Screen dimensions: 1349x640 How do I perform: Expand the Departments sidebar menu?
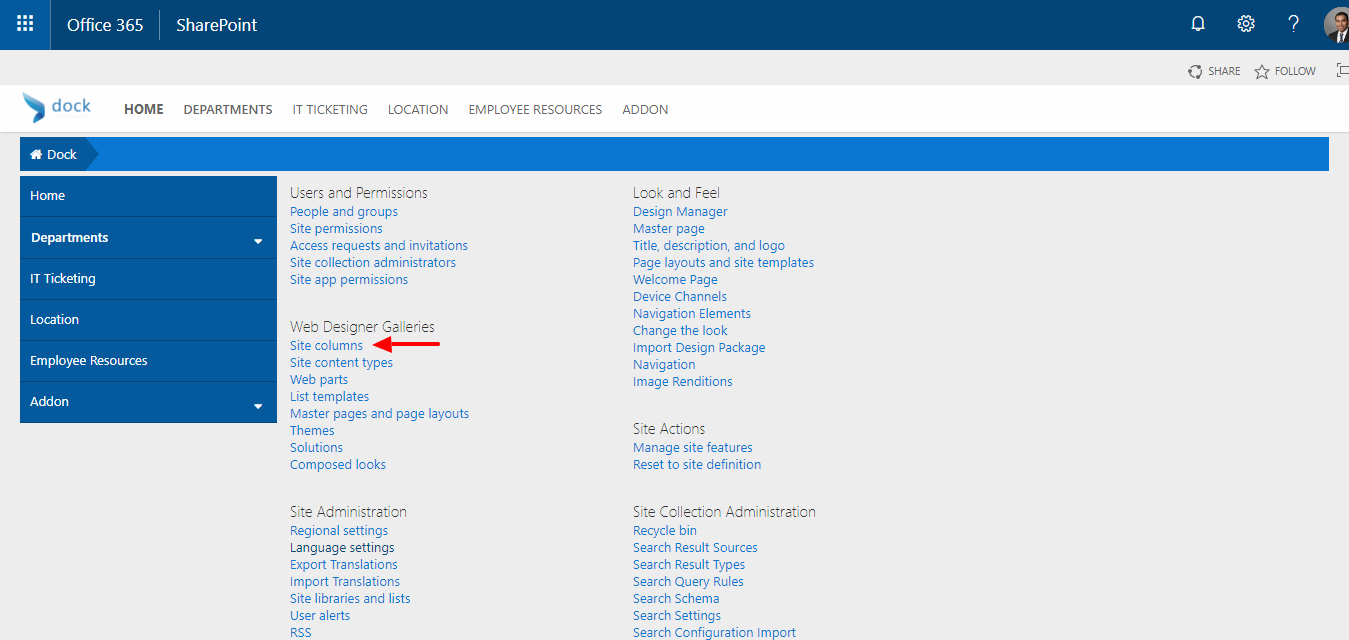[258, 239]
